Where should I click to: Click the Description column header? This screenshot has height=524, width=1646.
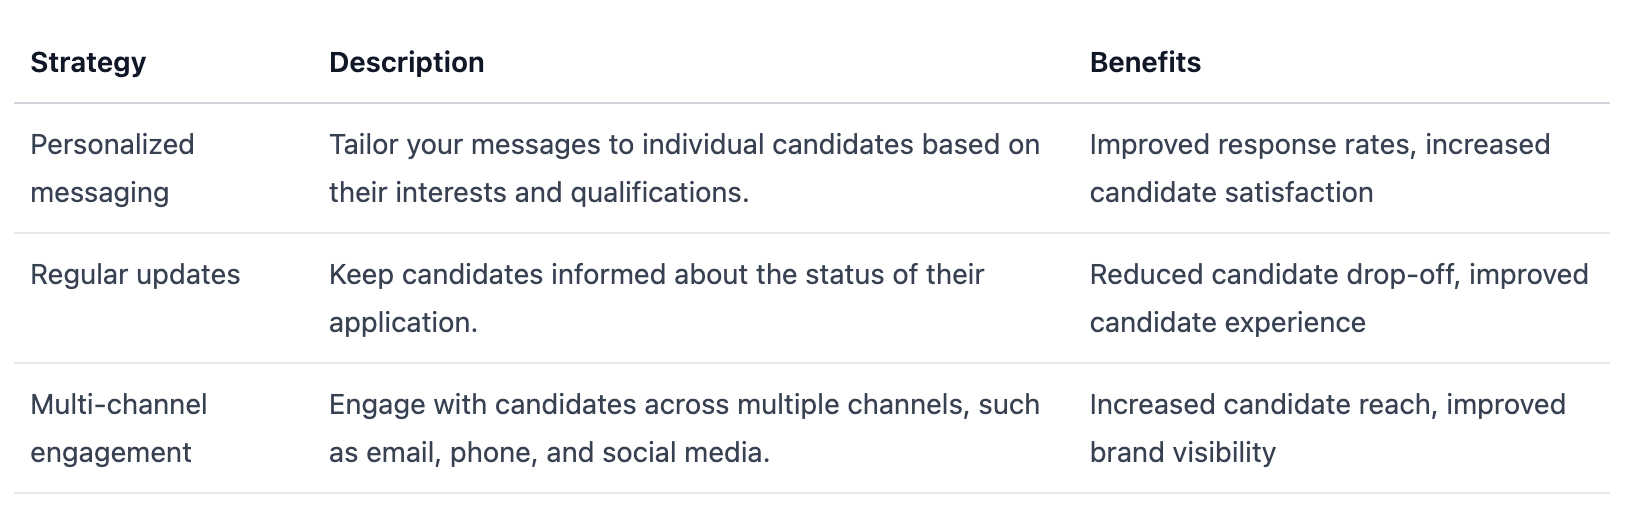click(x=406, y=62)
